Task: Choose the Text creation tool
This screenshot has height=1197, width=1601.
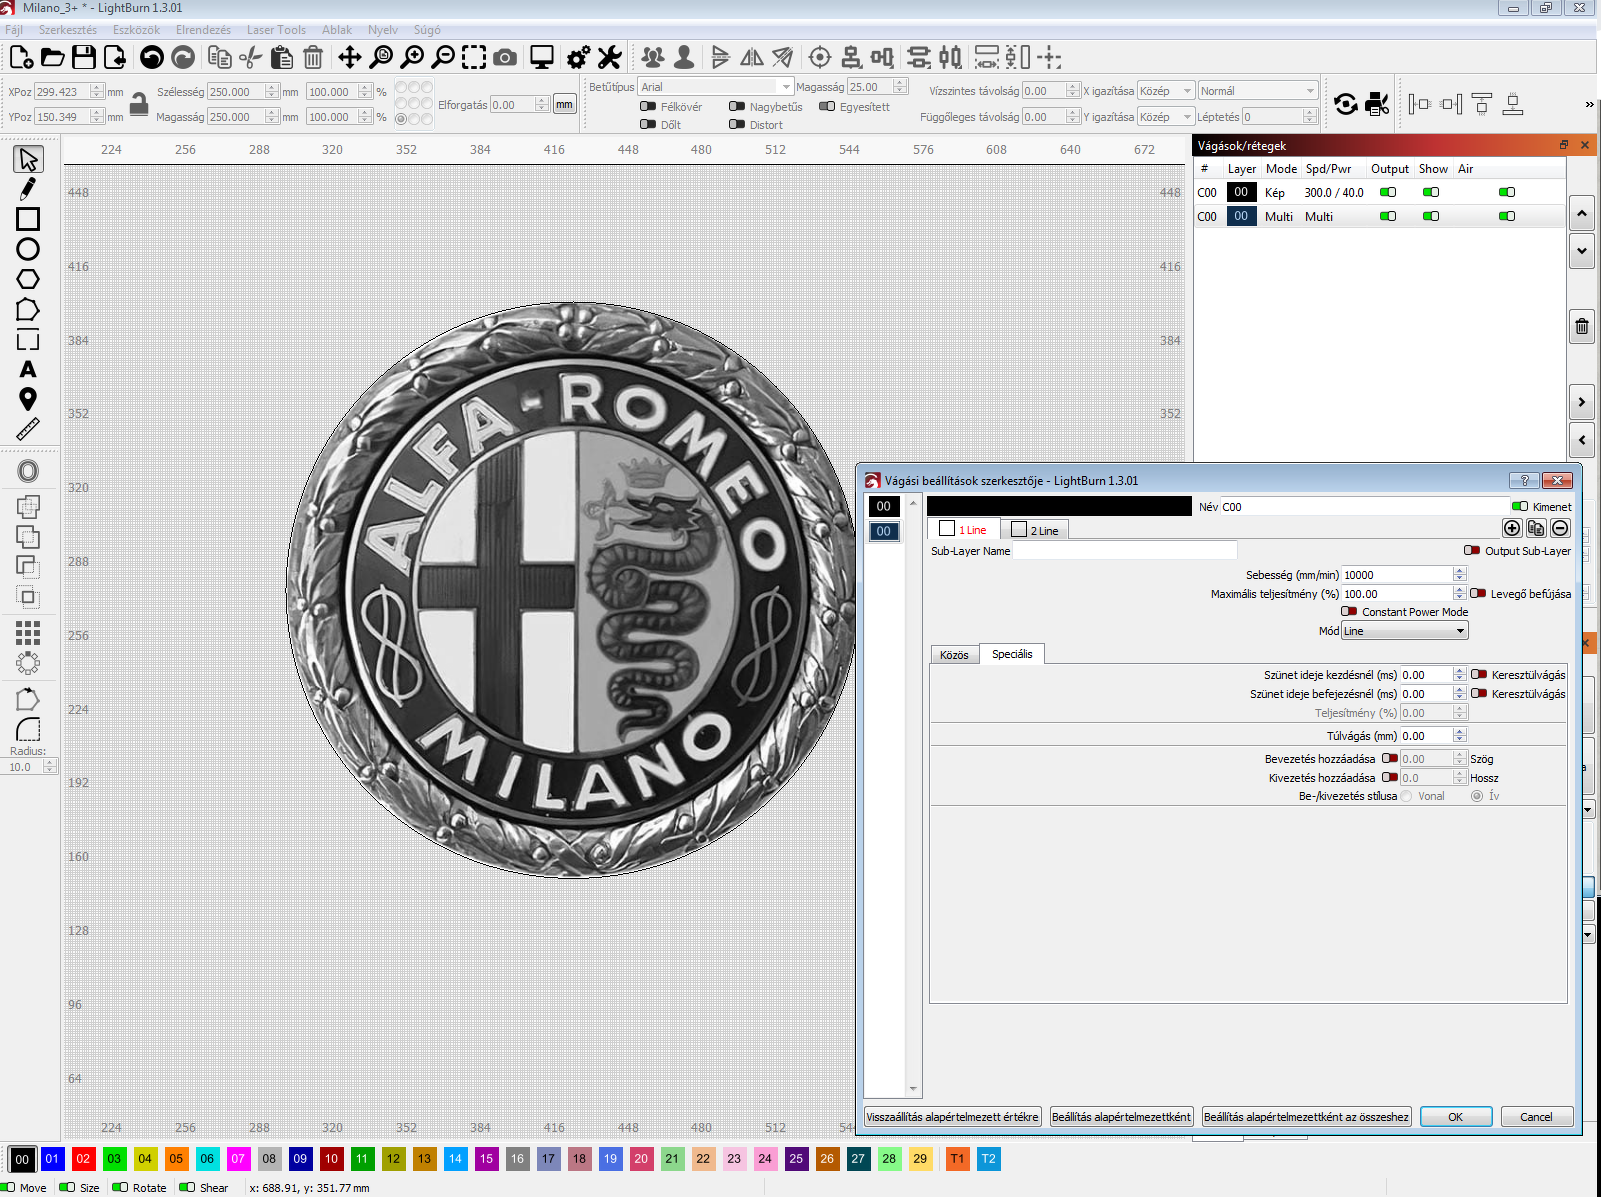Action: pyautogui.click(x=28, y=370)
